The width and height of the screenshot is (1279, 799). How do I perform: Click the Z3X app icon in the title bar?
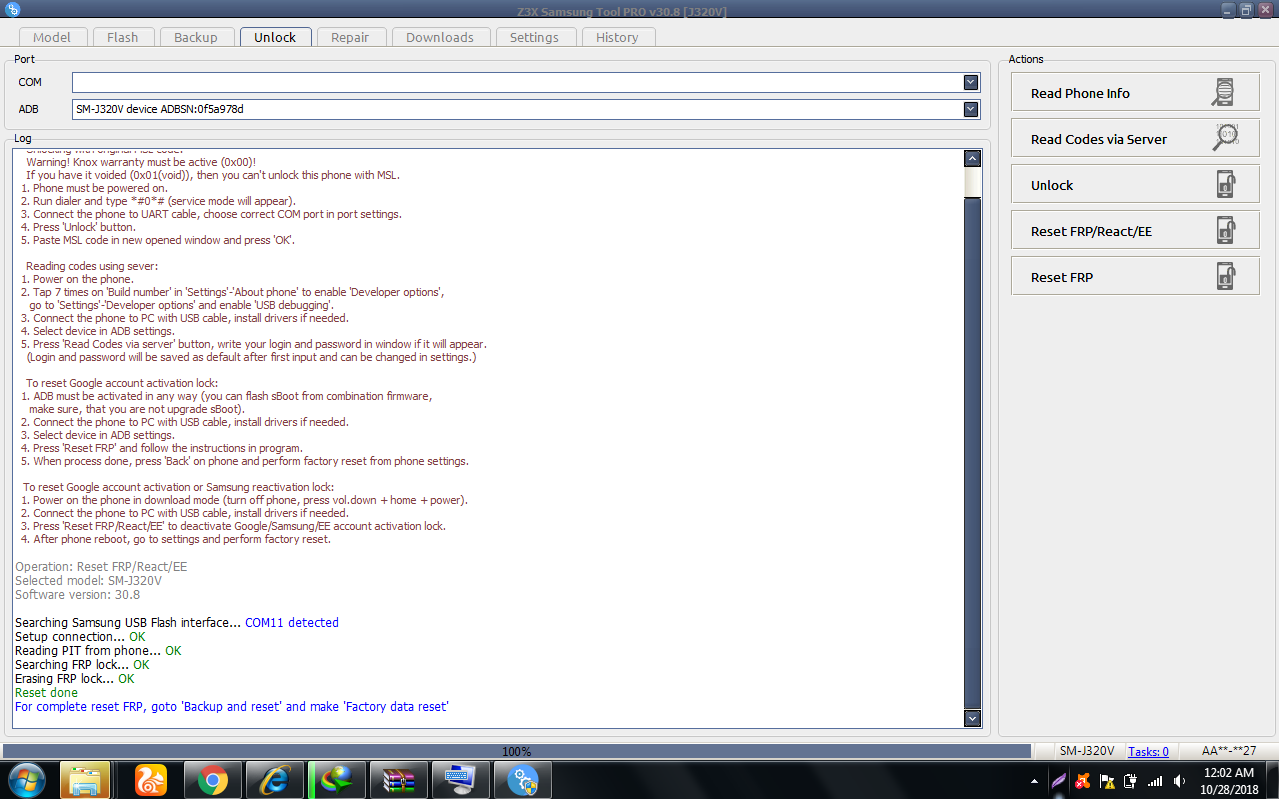(x=13, y=9)
